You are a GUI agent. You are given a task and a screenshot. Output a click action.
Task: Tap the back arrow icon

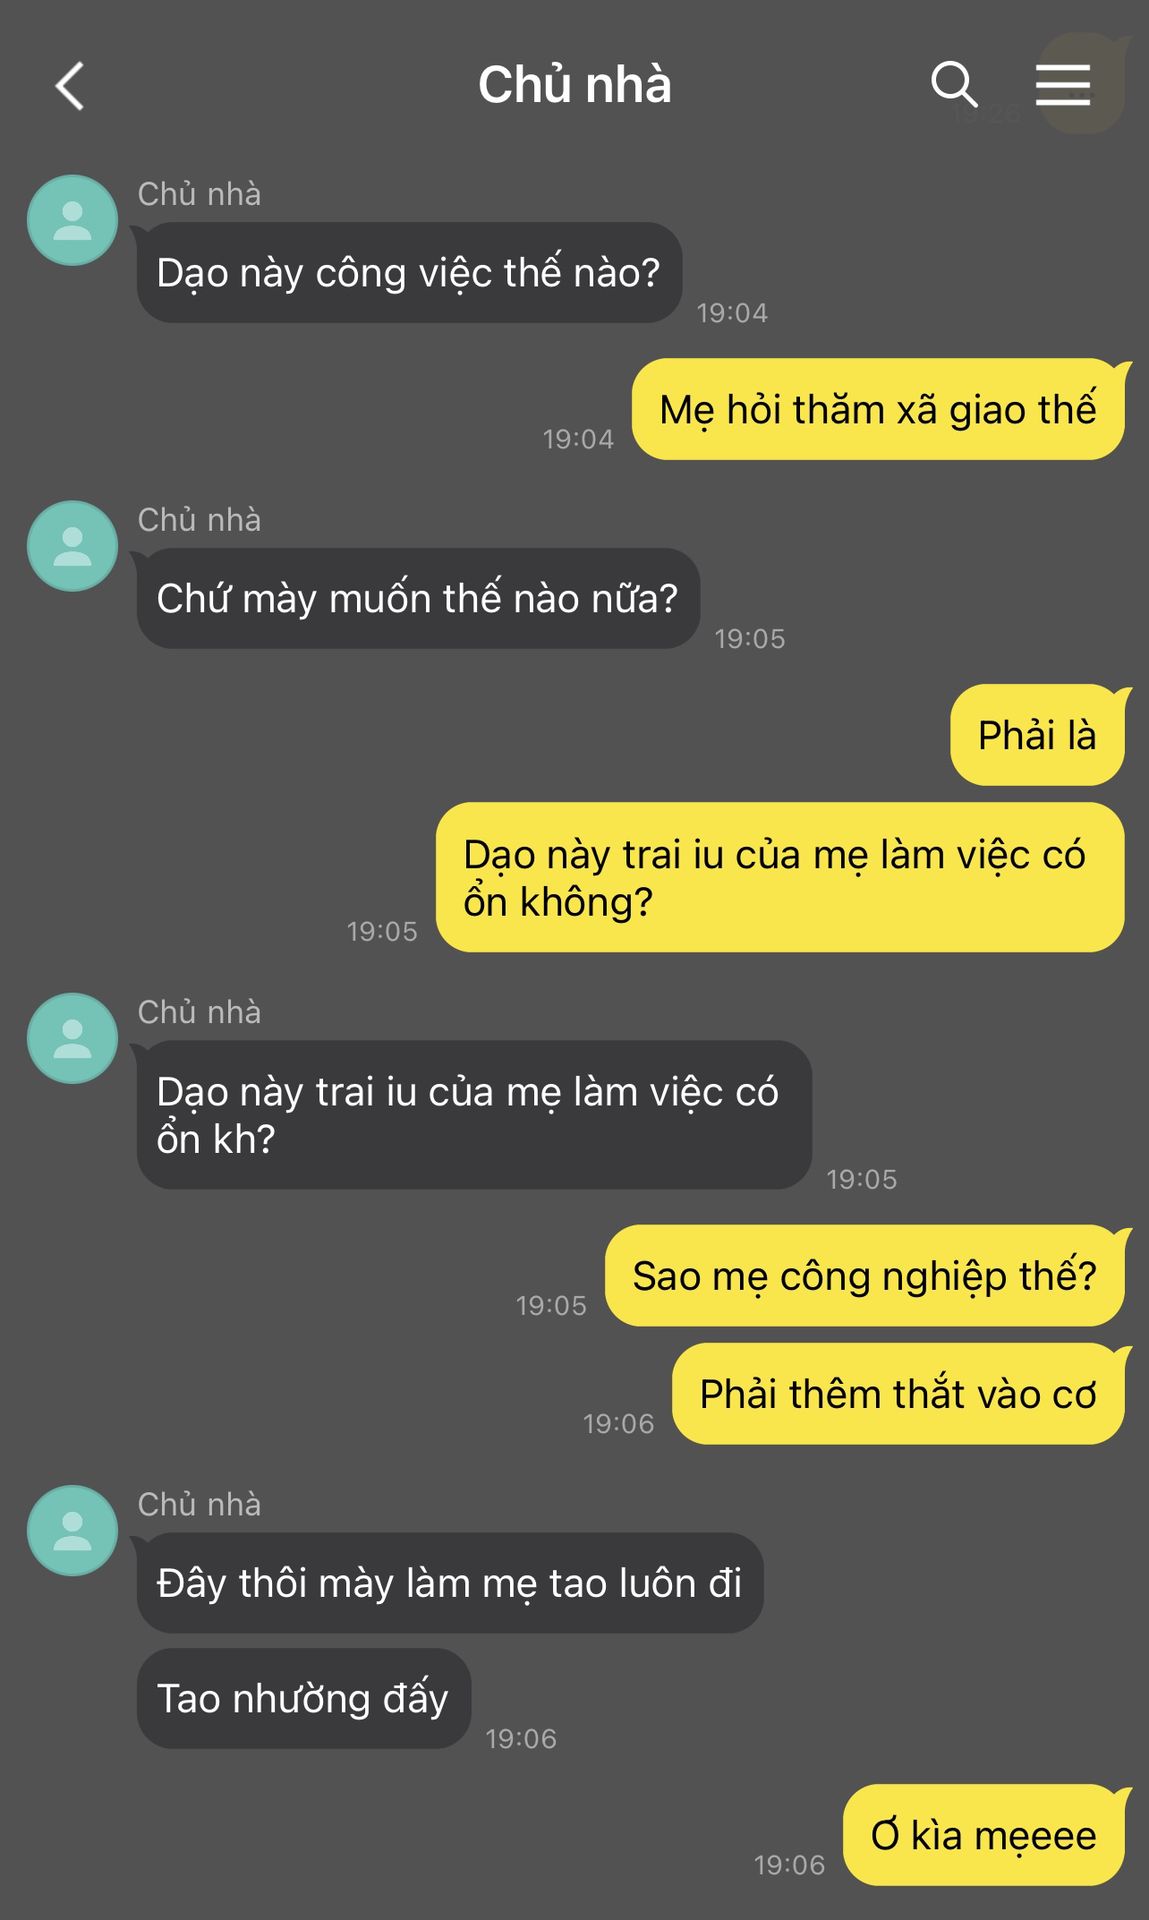coord(69,86)
